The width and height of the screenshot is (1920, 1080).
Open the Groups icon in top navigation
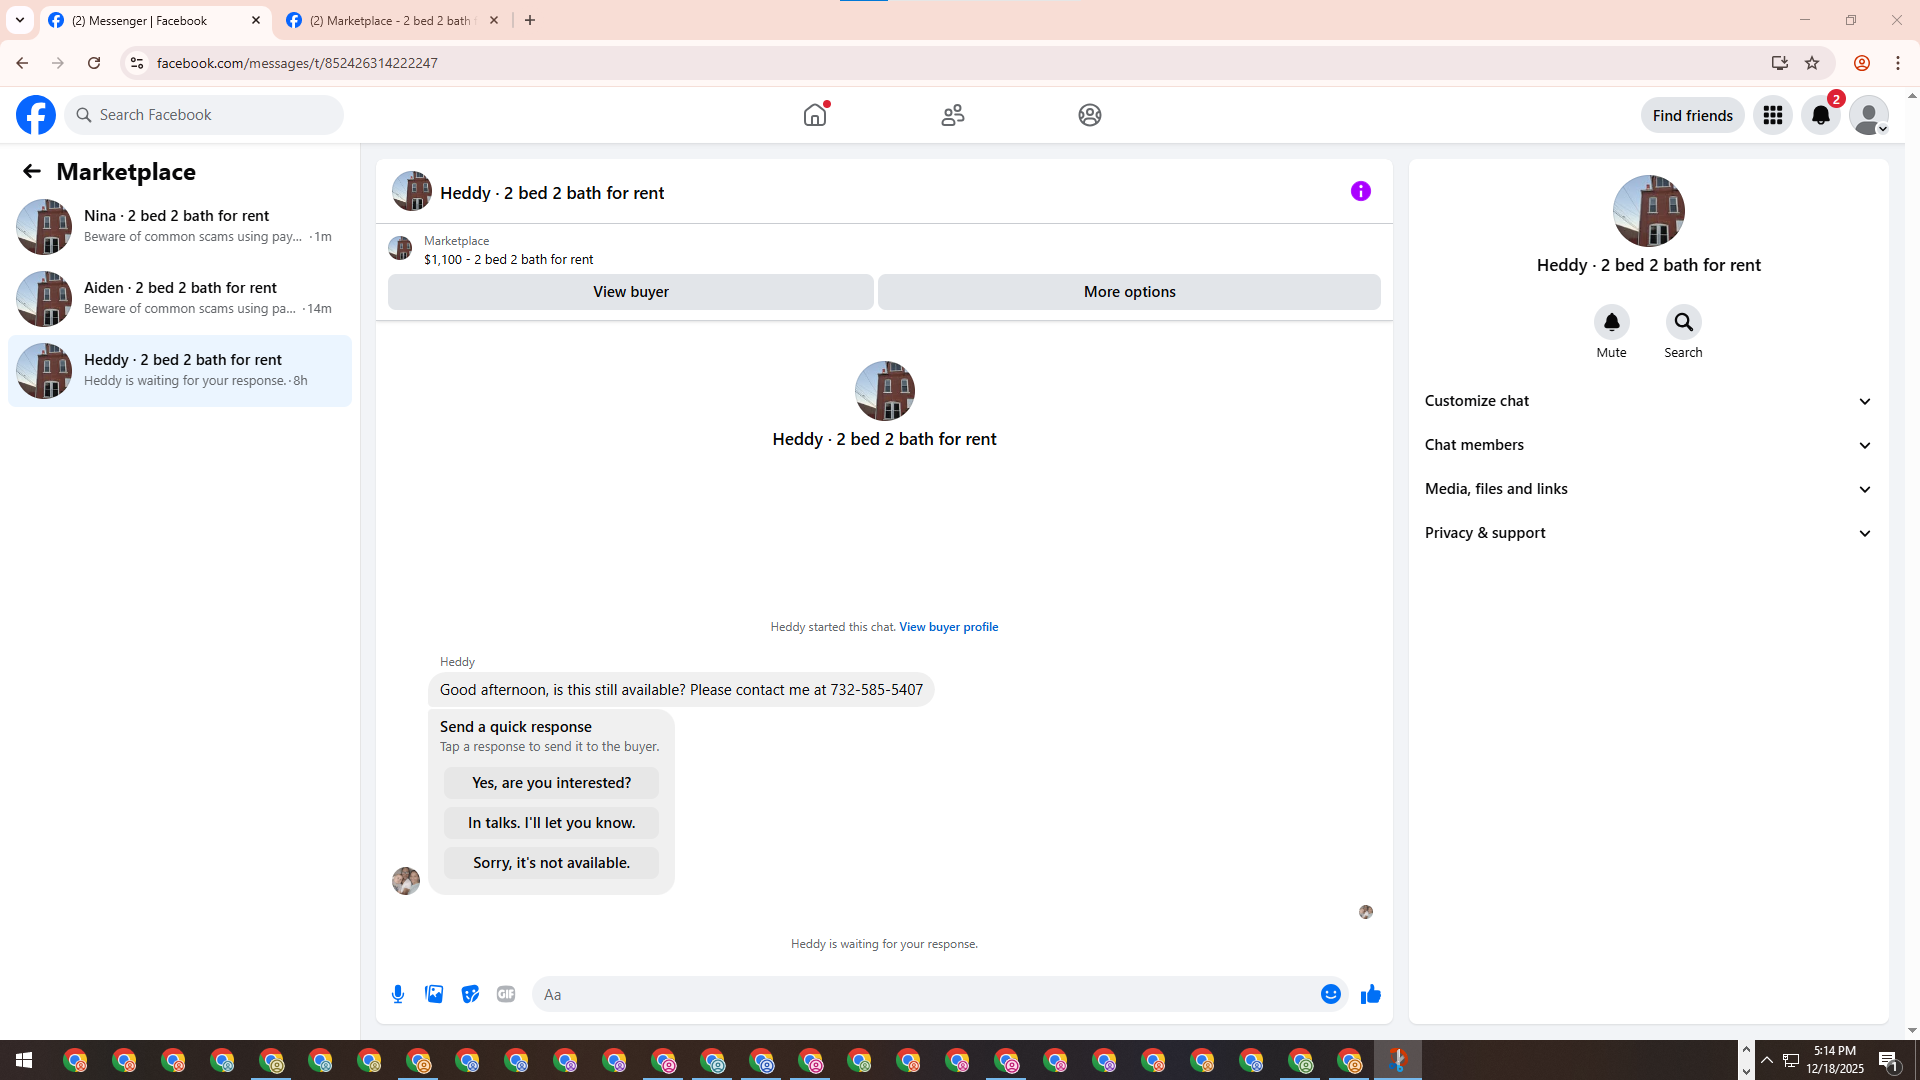[x=1090, y=115]
